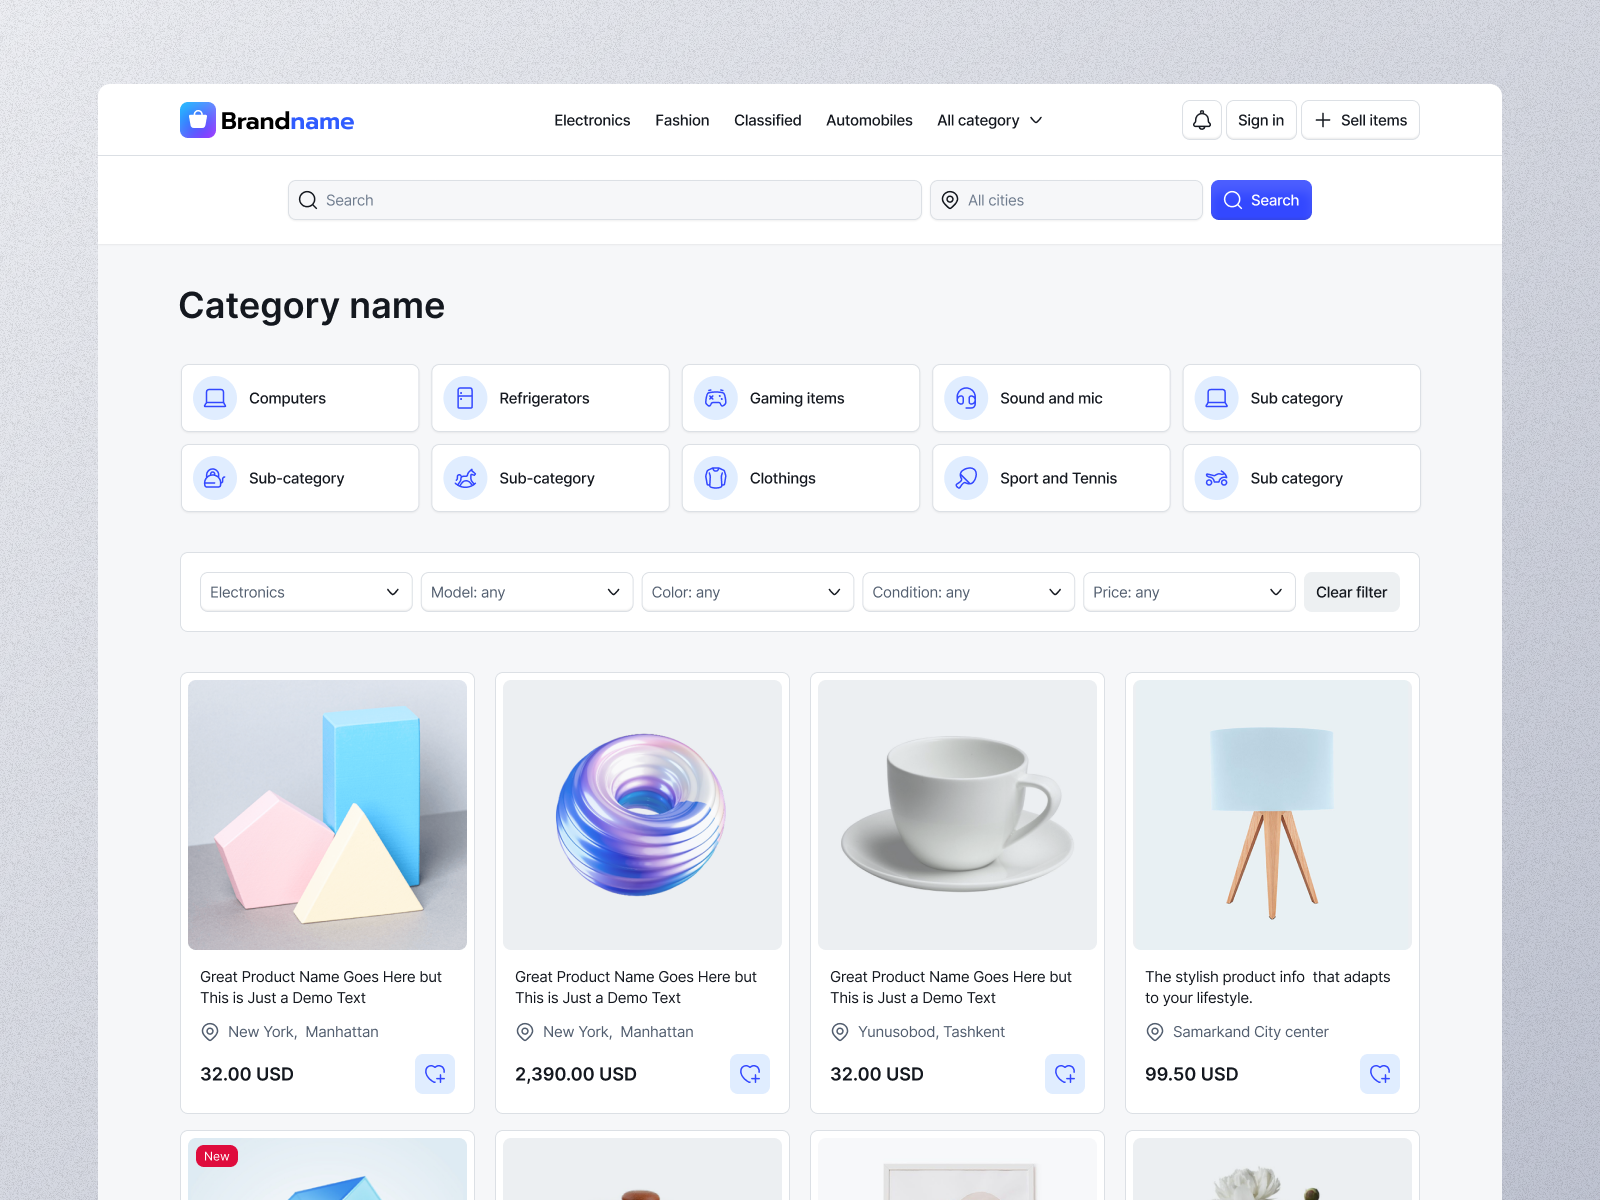1600x1200 pixels.
Task: Open the Fashion nav link
Action: point(682,120)
